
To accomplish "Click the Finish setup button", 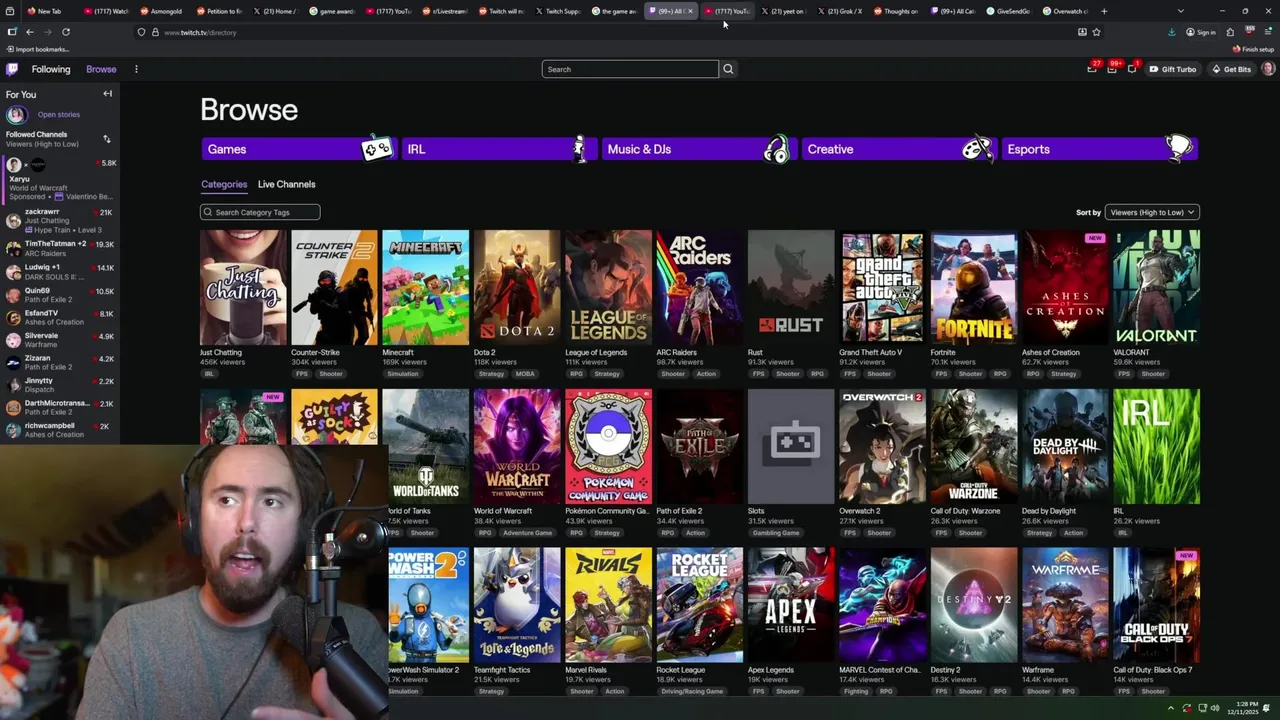I will click(x=1254, y=49).
